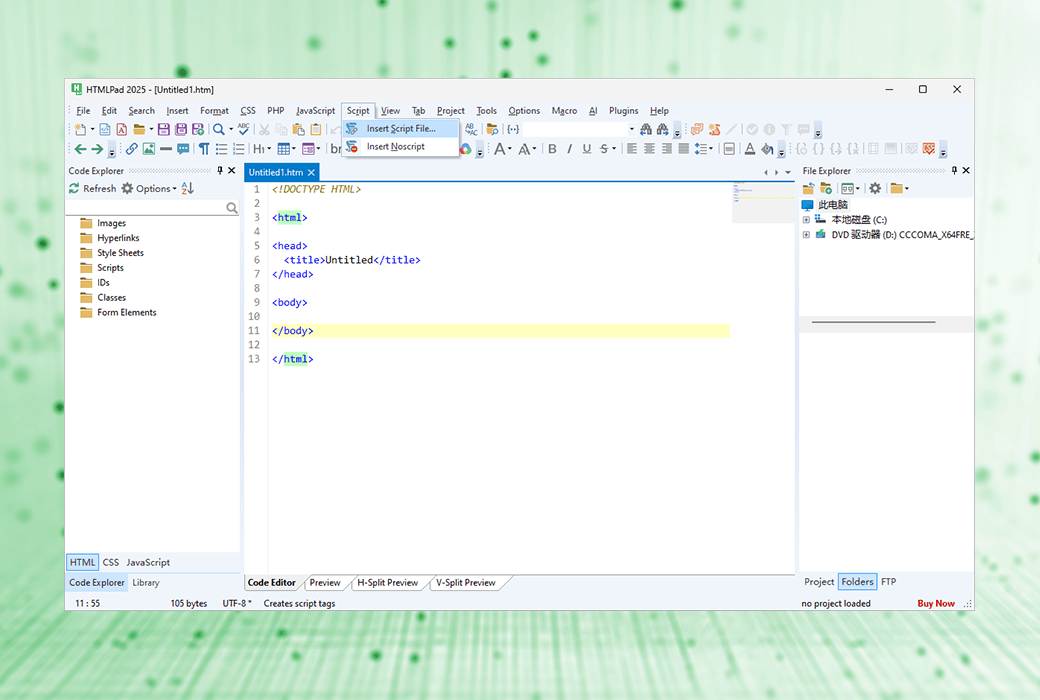Viewport: 1040px width, 700px height.
Task: Switch to the H-Split Preview tab
Action: point(387,583)
